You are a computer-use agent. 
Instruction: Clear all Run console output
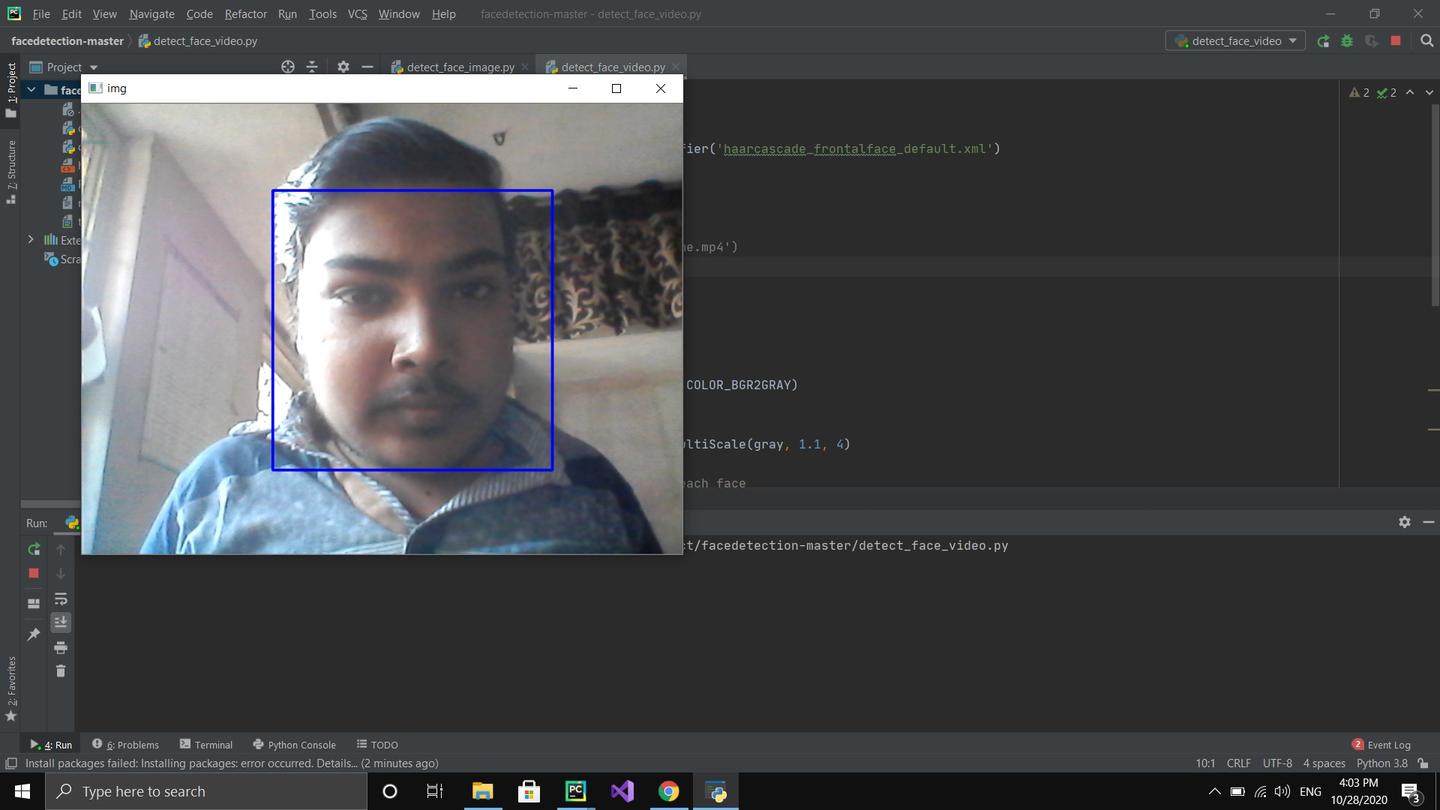[60, 671]
